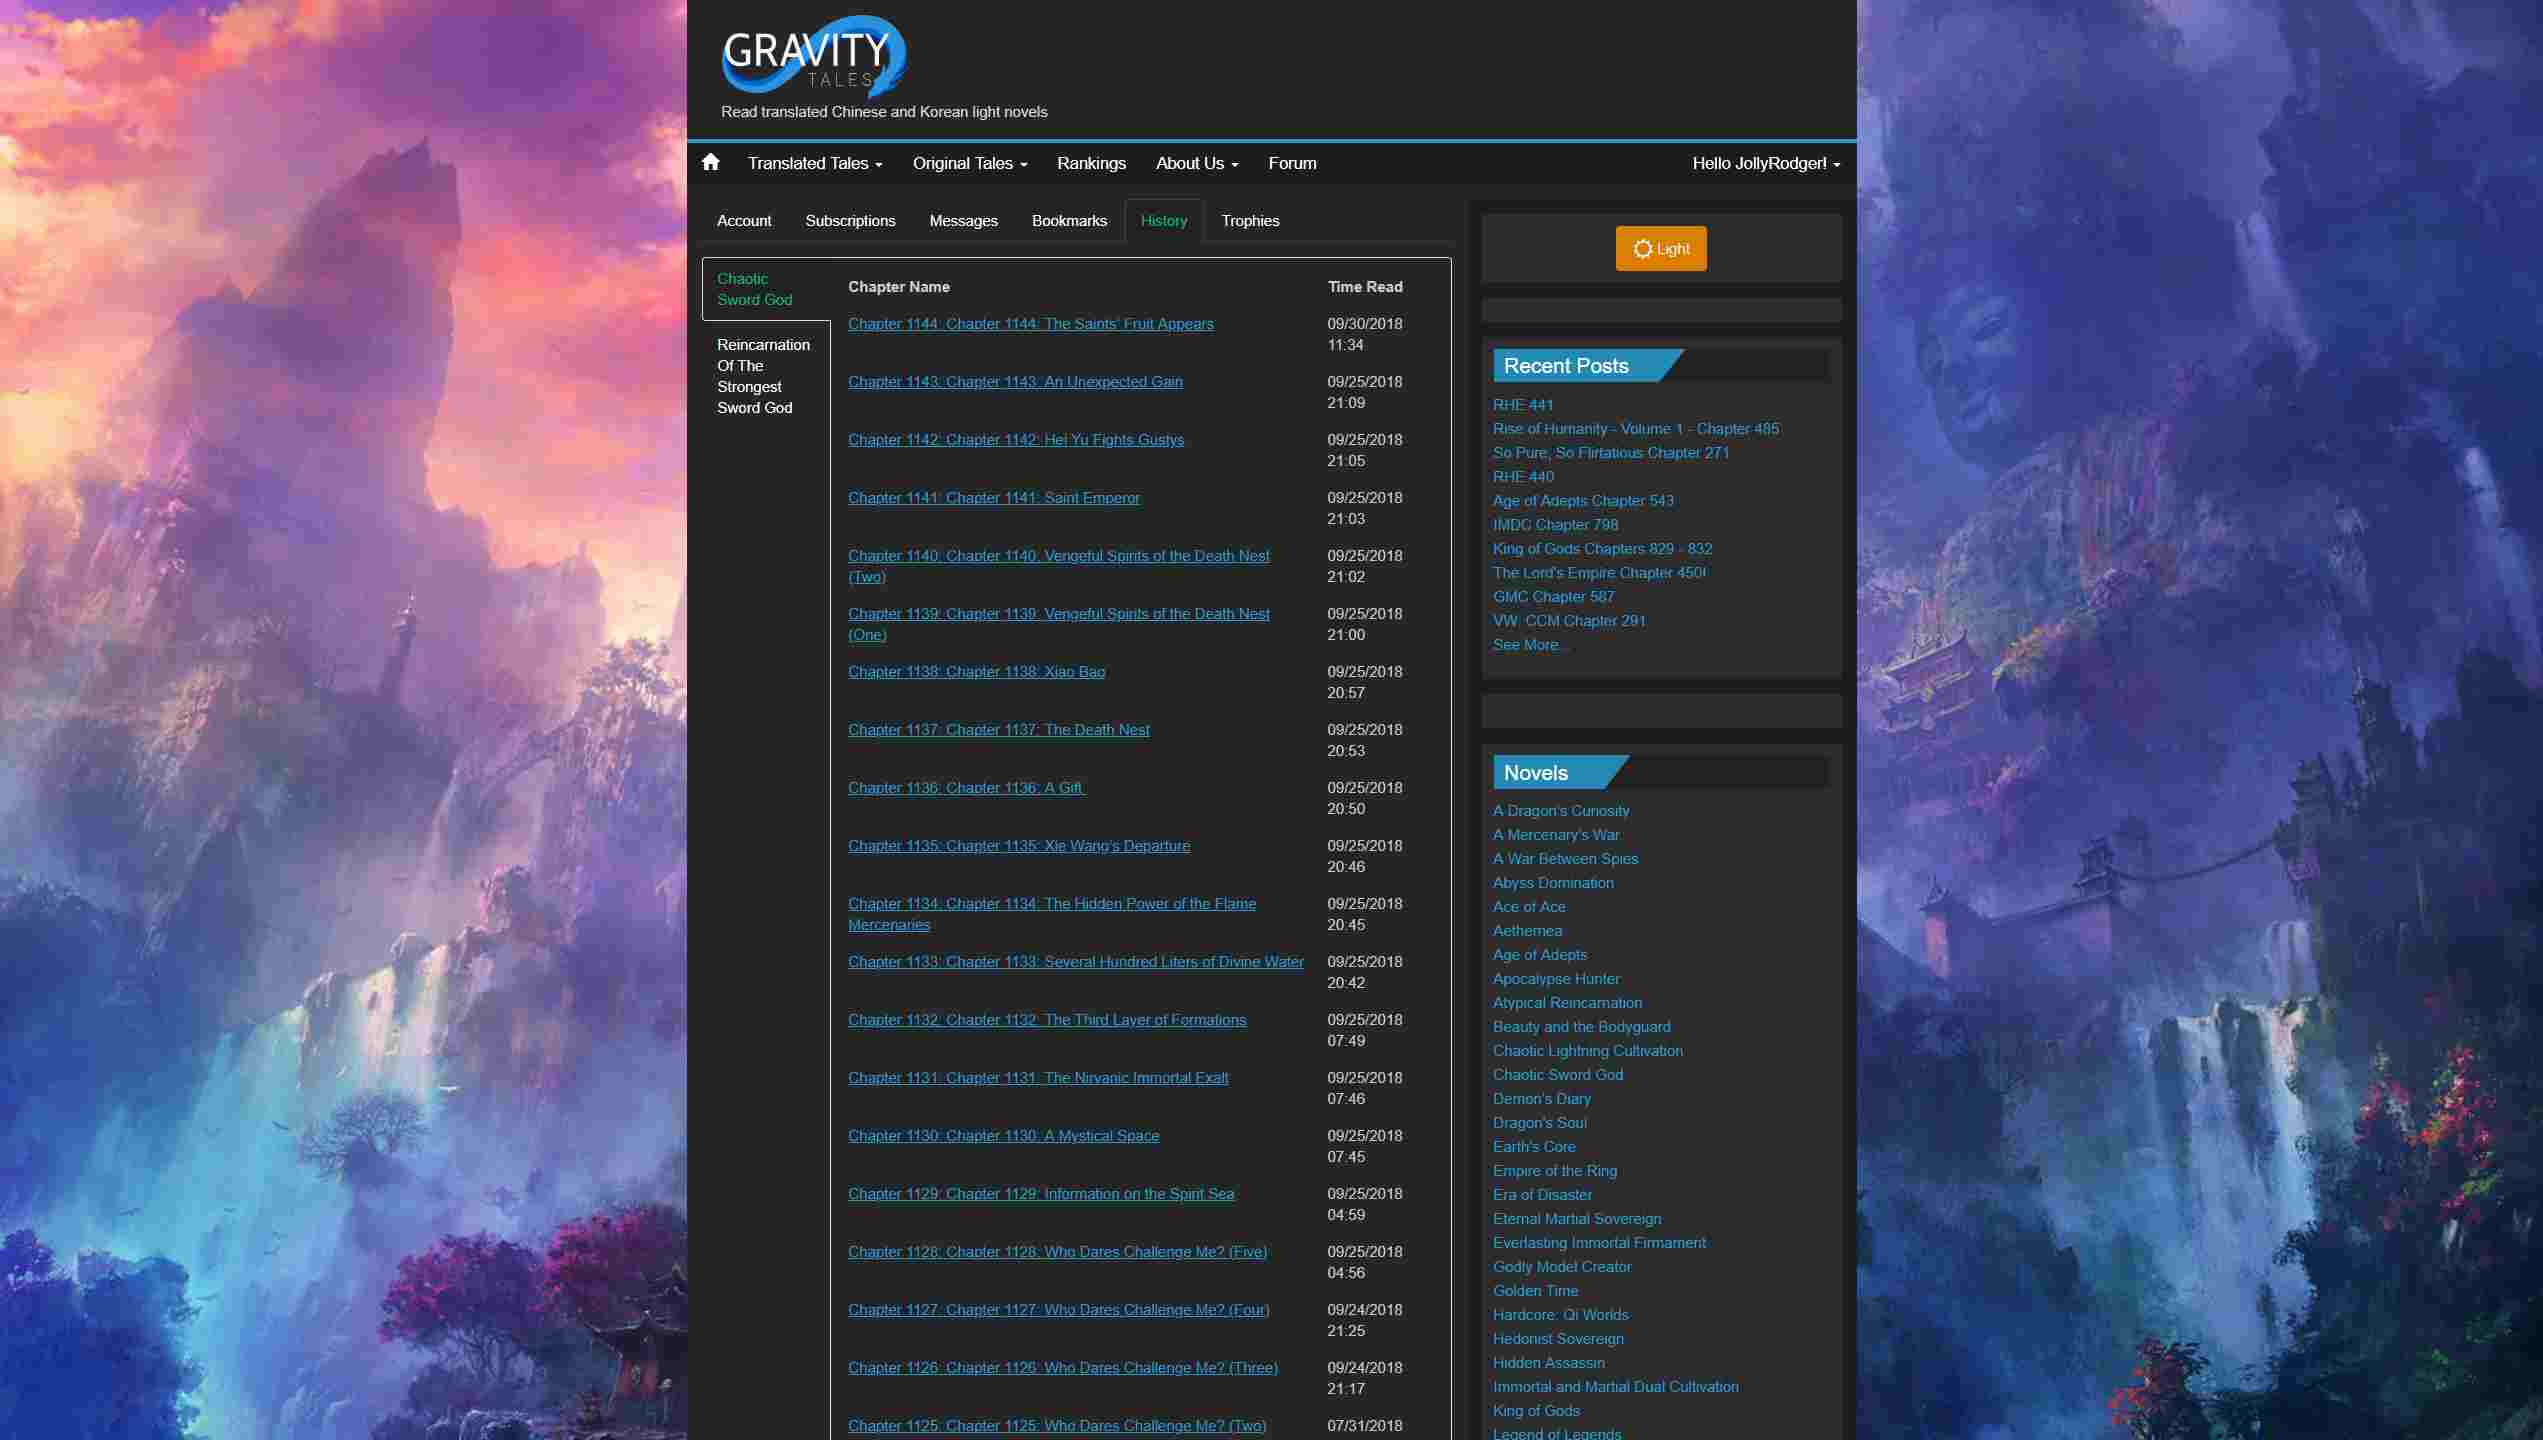Toggle the Light theme button
This screenshot has height=1440, width=2543.
pos(1661,248)
